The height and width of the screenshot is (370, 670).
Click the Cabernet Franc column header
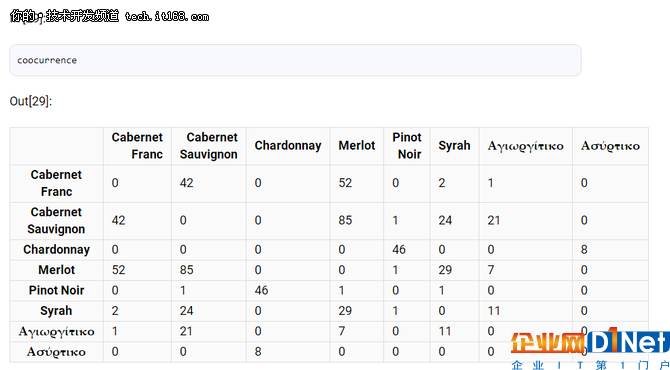[x=137, y=146]
